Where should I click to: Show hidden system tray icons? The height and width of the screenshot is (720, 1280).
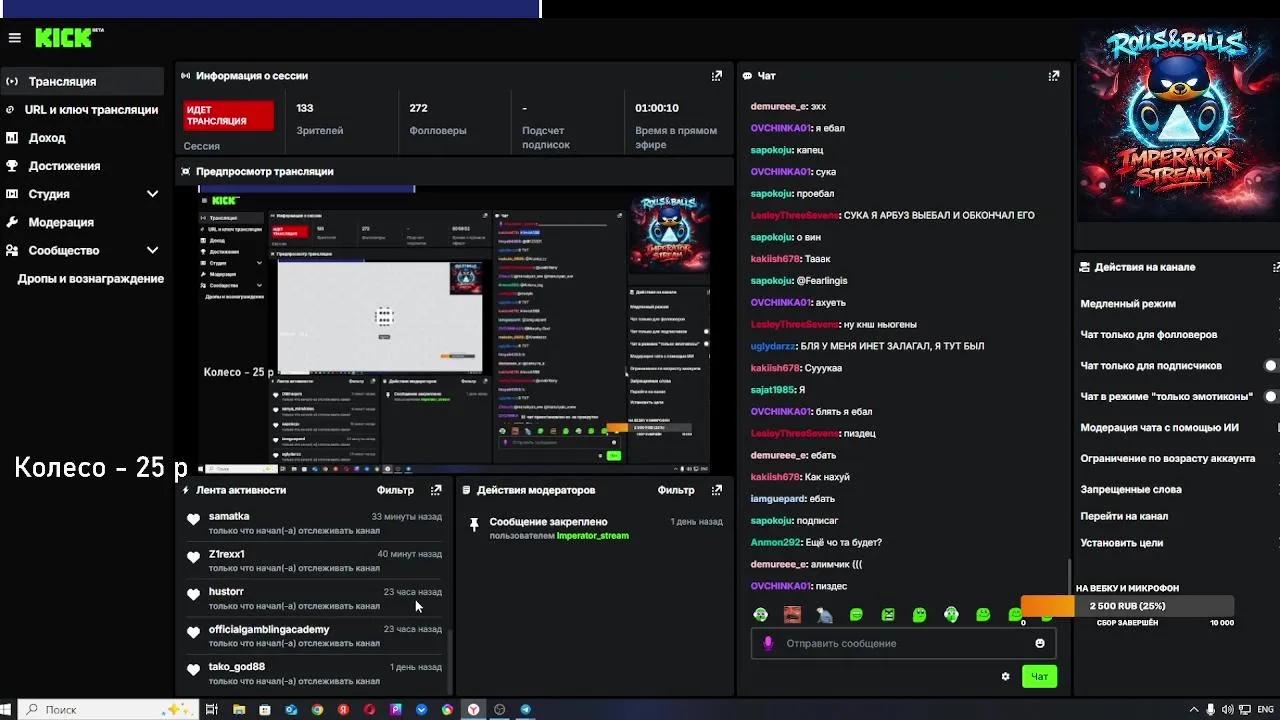(x=1193, y=709)
